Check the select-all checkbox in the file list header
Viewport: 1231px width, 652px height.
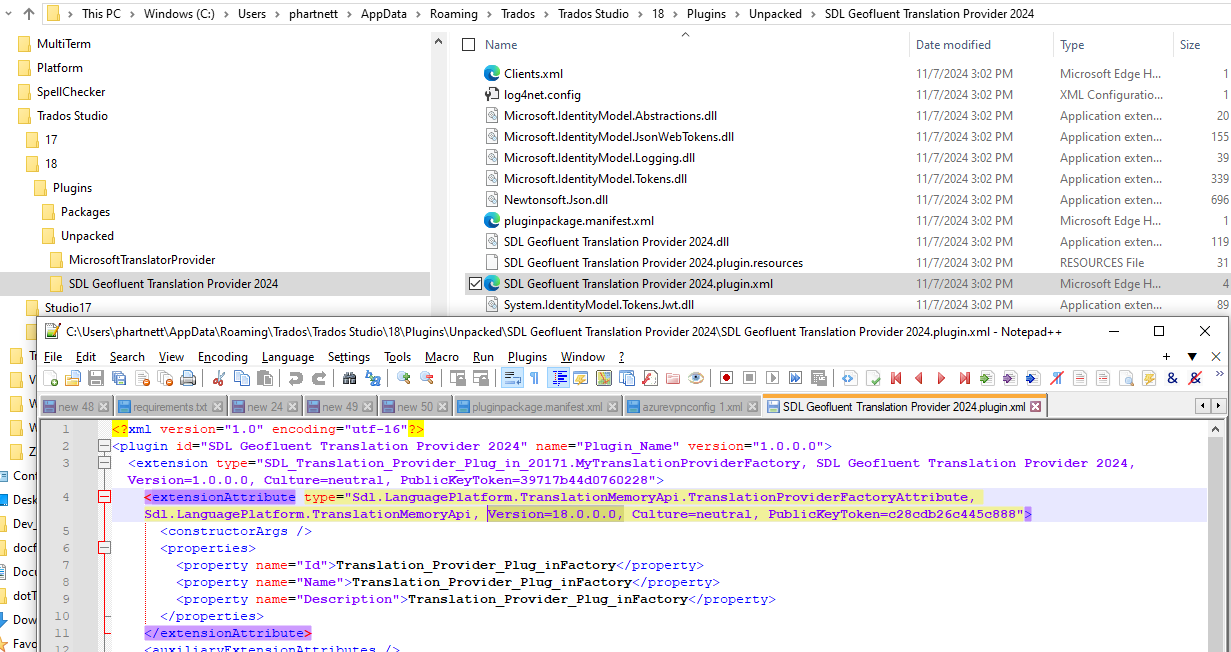click(467, 44)
